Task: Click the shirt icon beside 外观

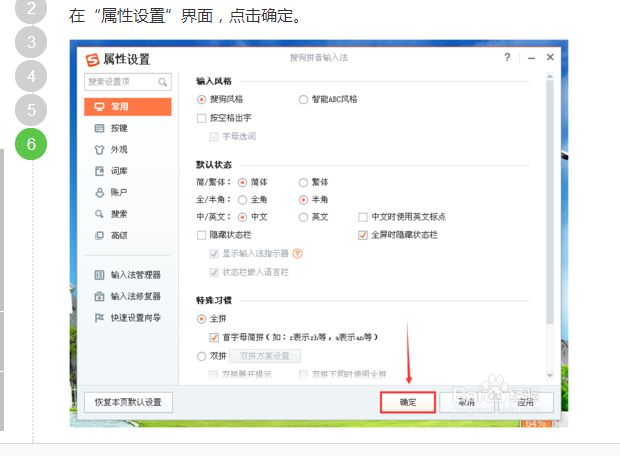Action: click(99, 149)
